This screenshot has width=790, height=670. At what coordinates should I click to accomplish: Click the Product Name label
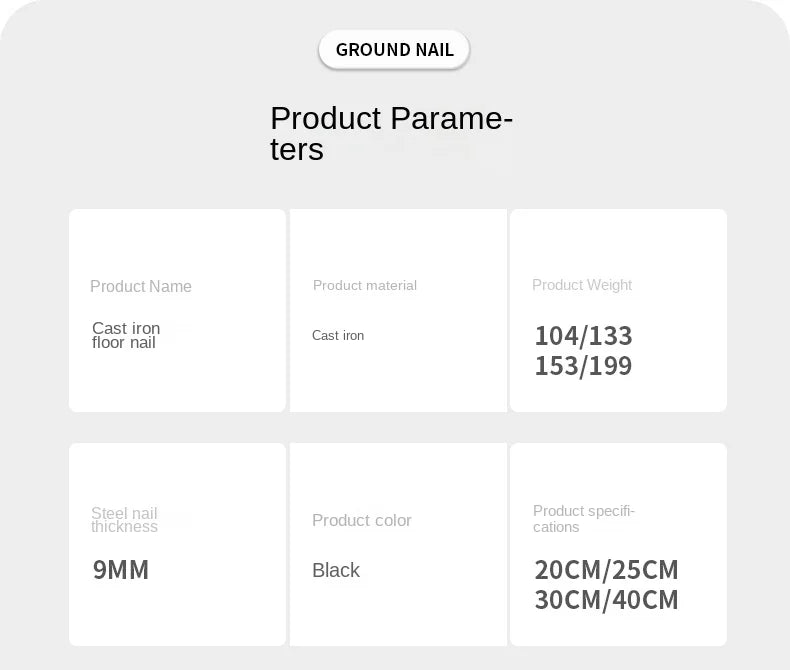(141, 286)
